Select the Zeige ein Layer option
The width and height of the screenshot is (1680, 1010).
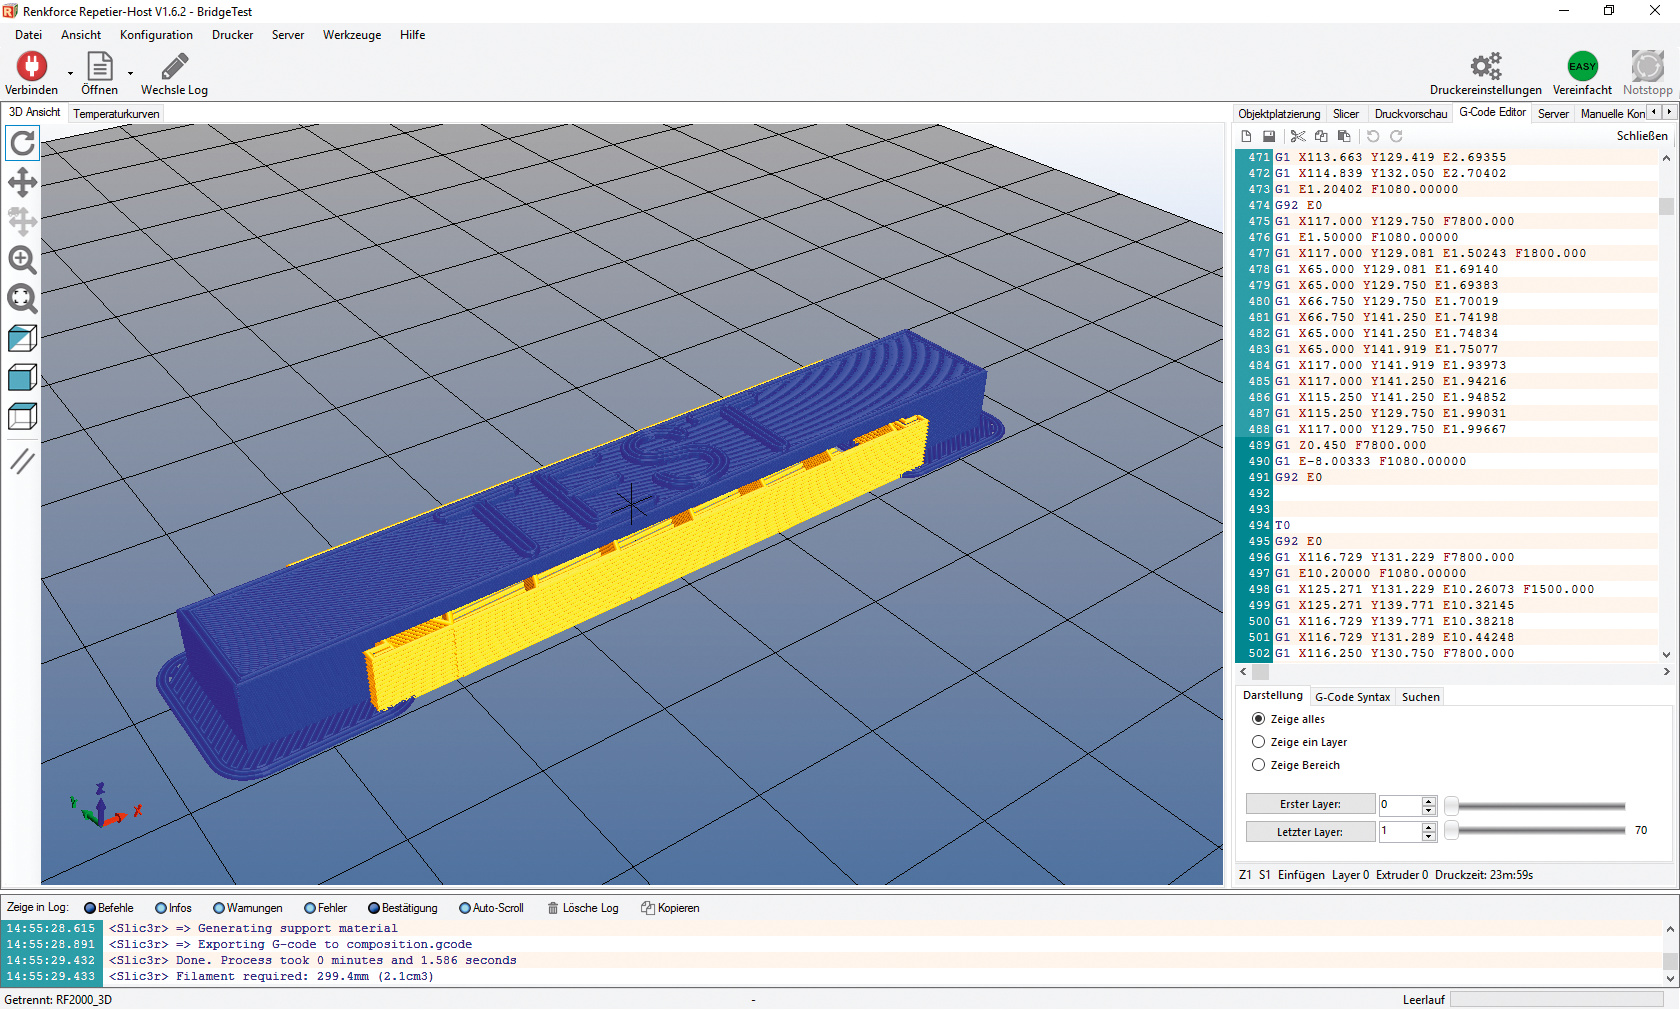tap(1259, 742)
